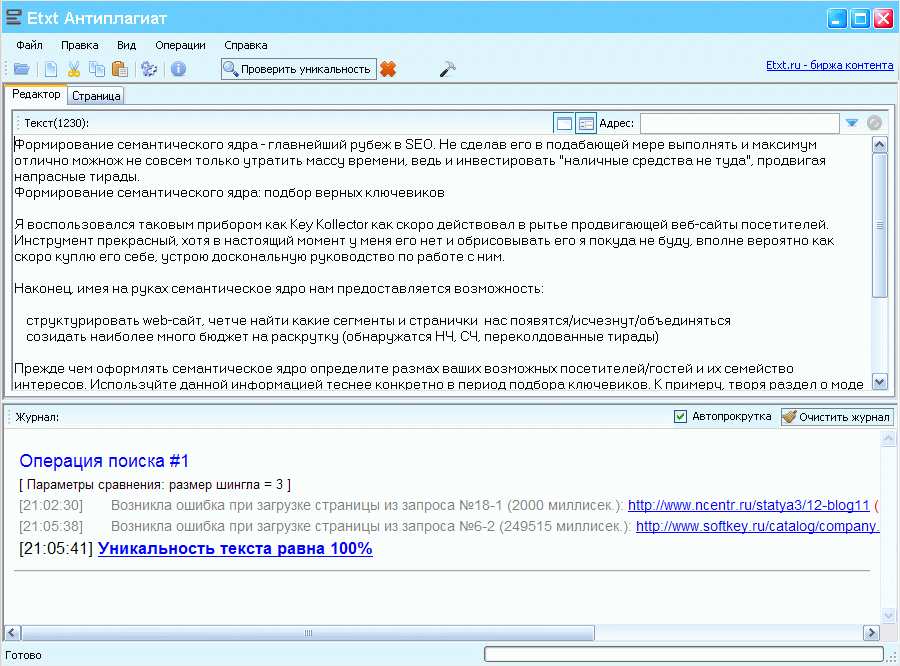
Task: Switch to plain text view icon
Action: pos(564,123)
